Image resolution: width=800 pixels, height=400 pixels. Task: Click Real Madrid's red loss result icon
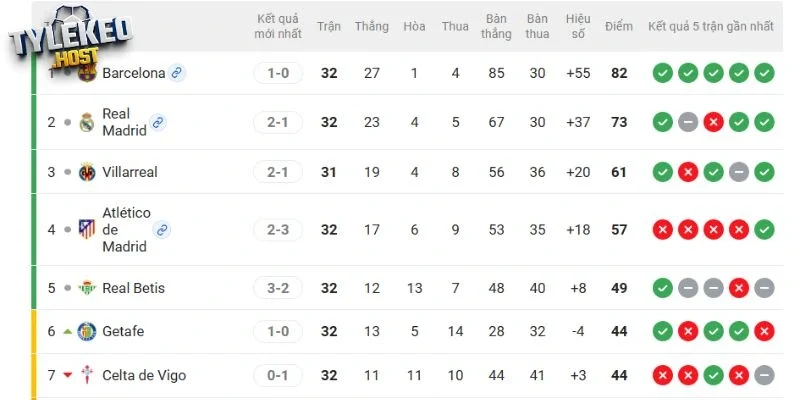pyautogui.click(x=713, y=122)
